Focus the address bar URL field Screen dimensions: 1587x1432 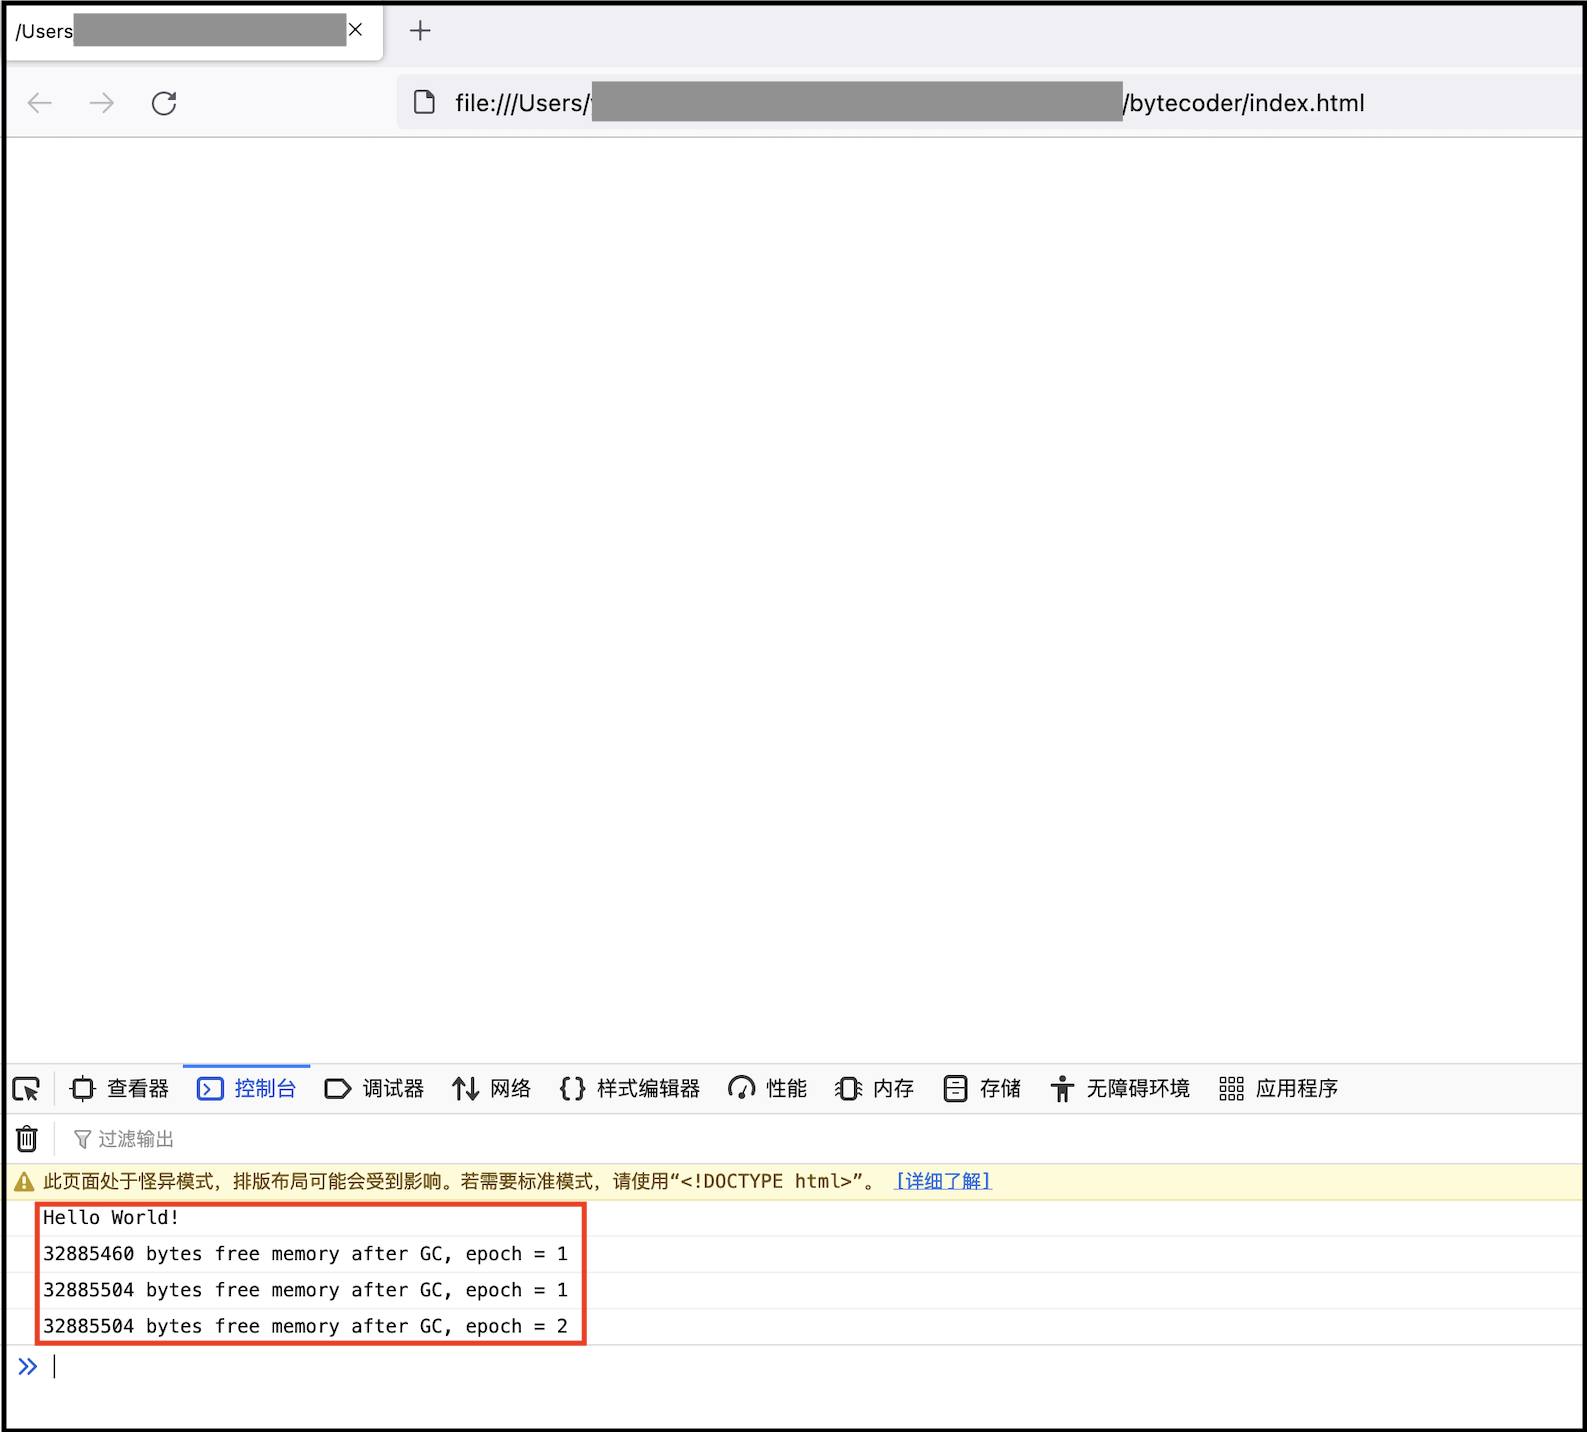pyautogui.click(x=990, y=102)
